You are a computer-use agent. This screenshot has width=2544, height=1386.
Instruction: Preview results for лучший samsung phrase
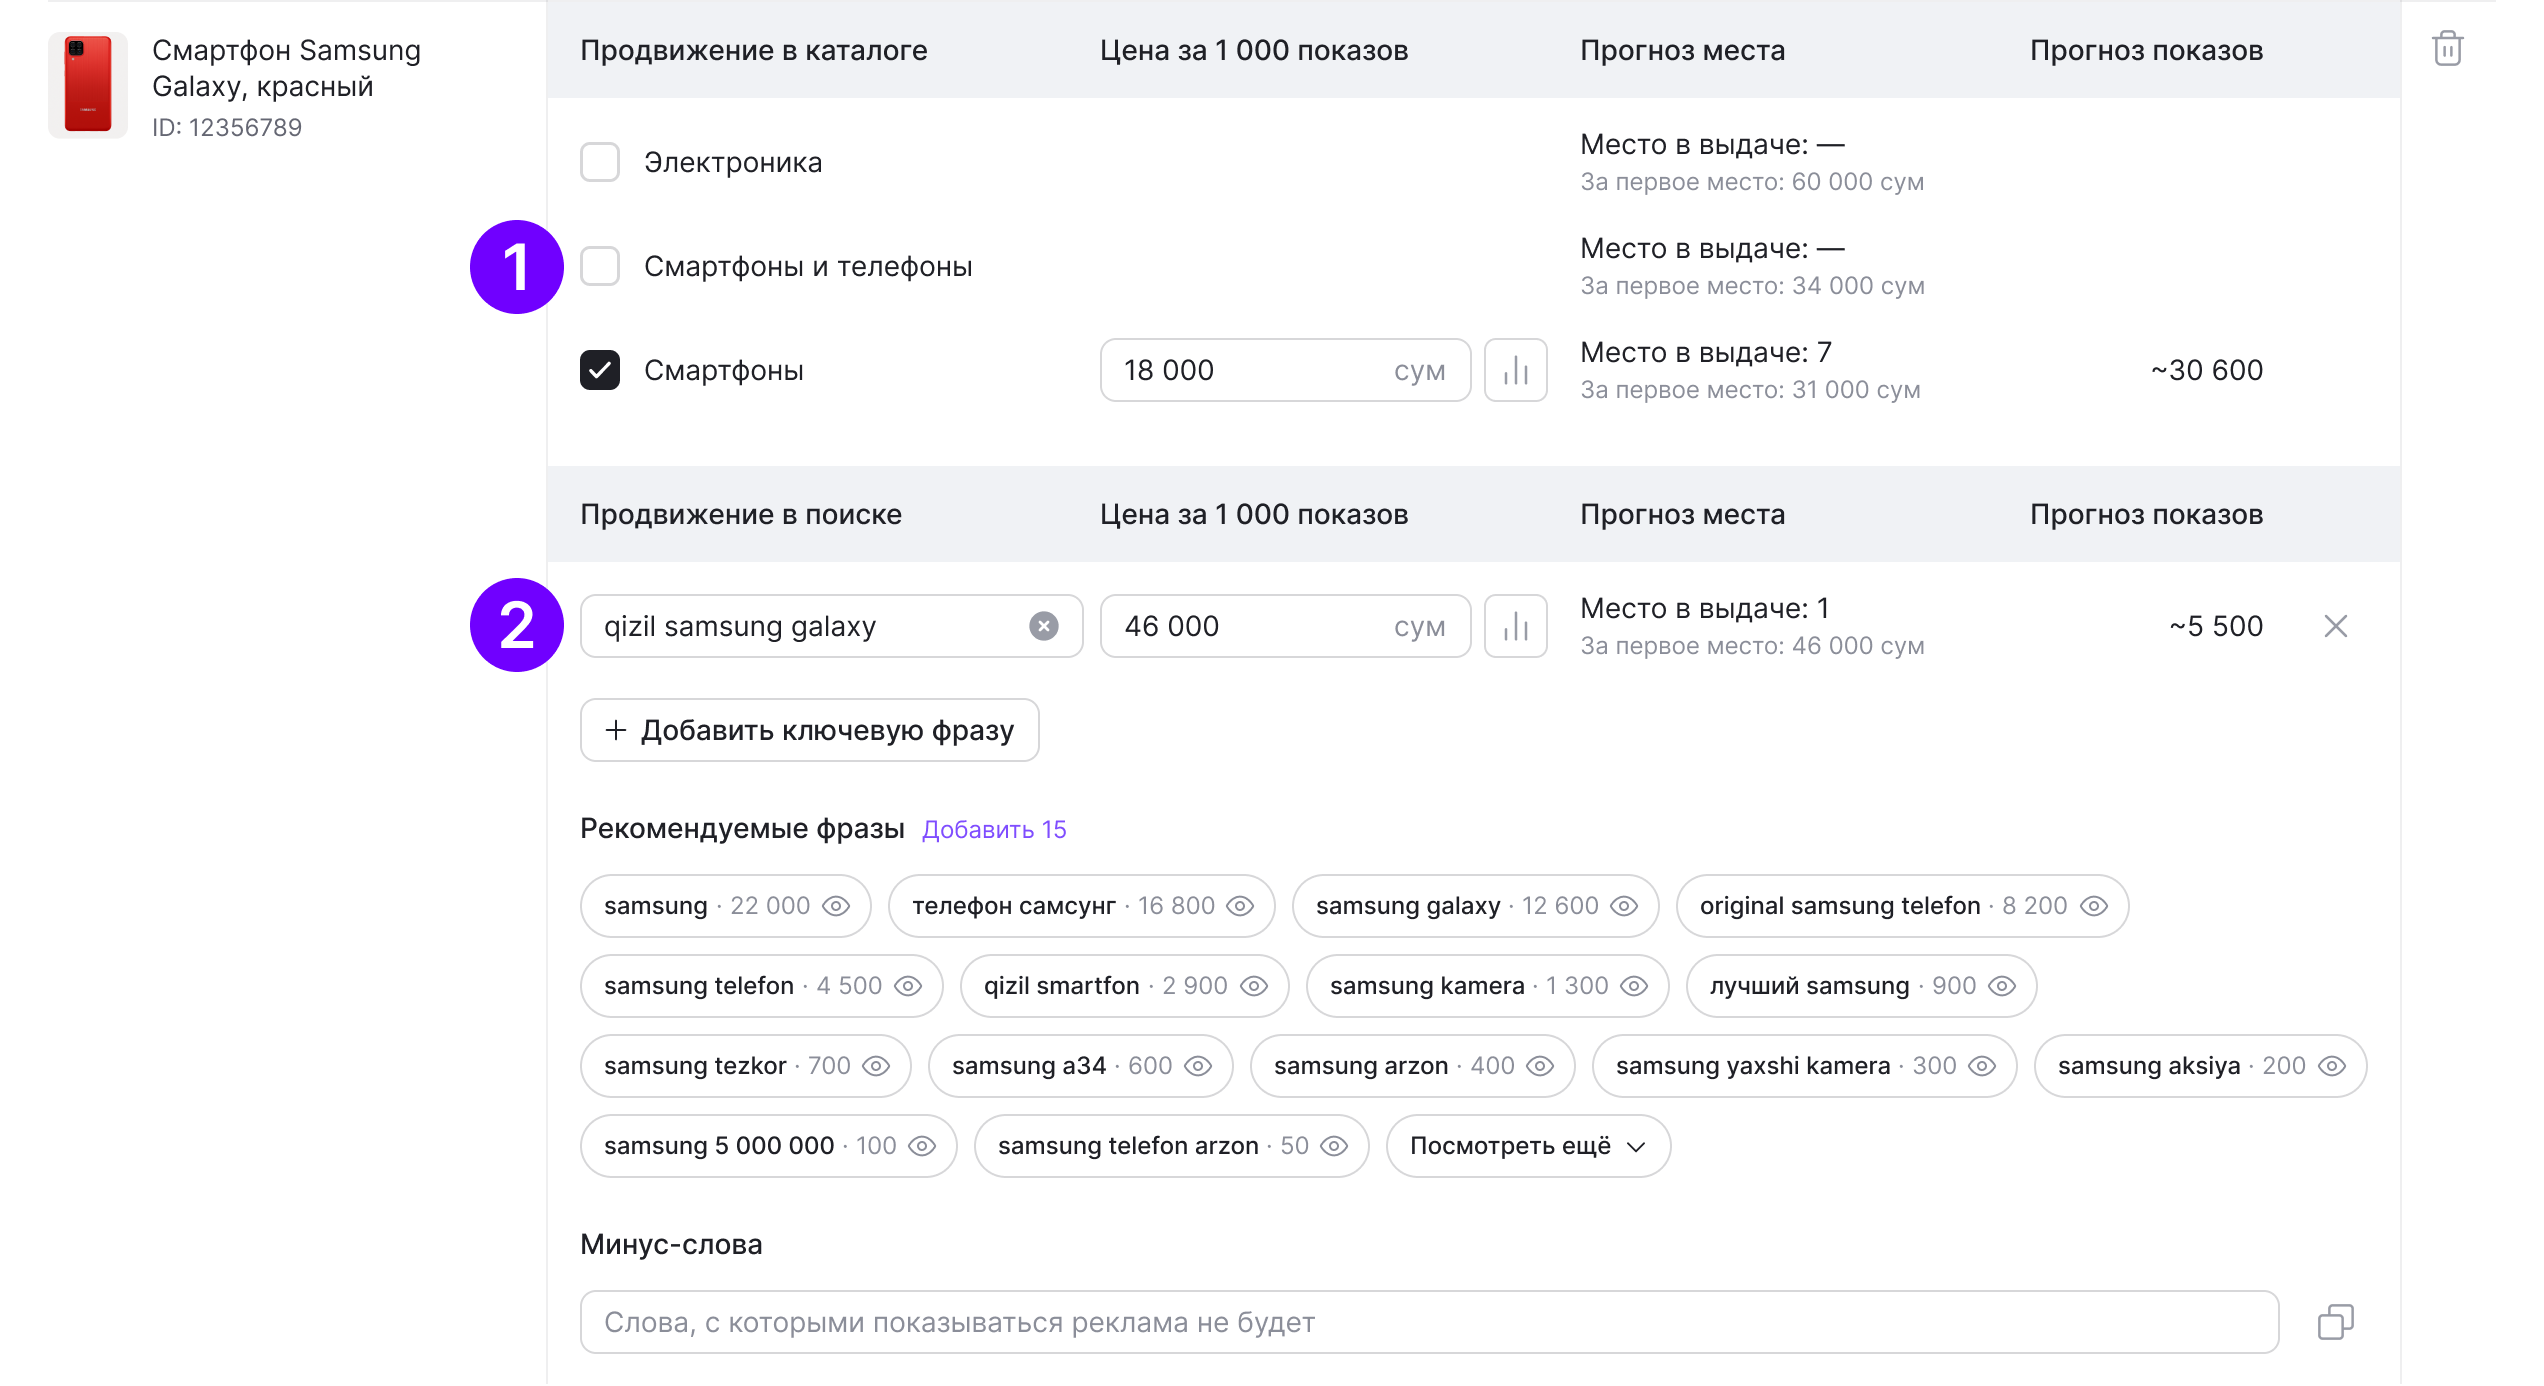(2002, 986)
